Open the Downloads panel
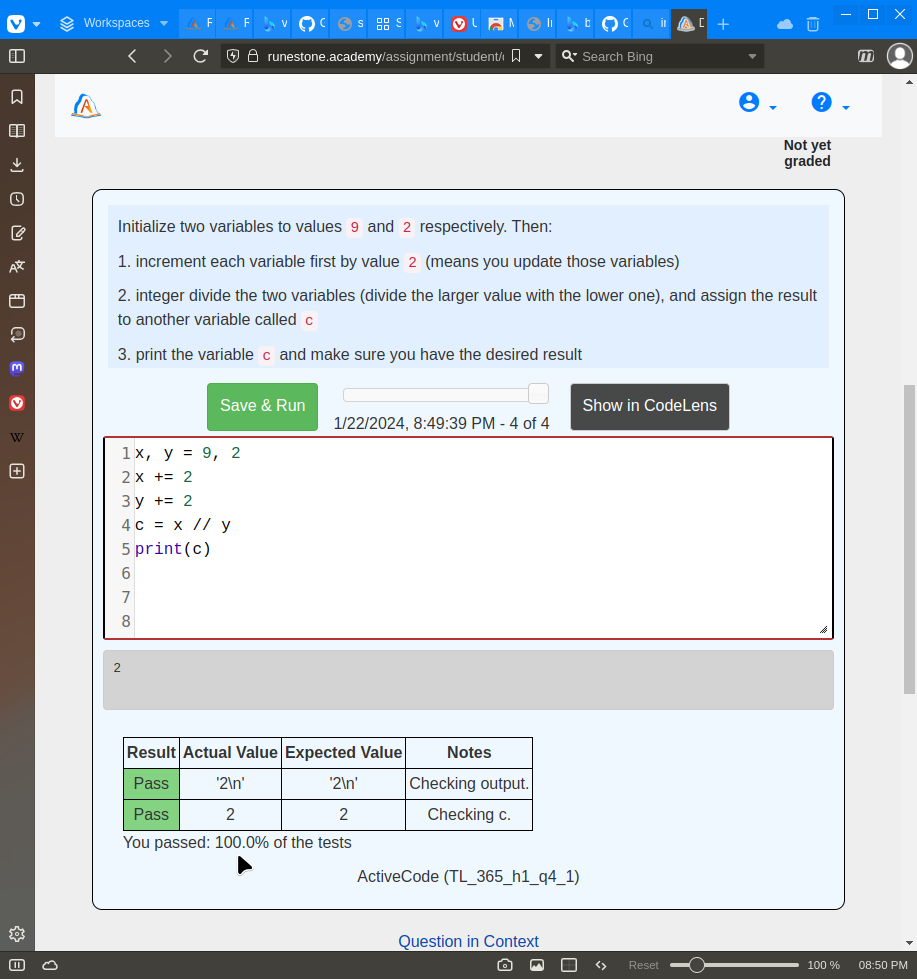Image resolution: width=917 pixels, height=979 pixels. pos(16,164)
